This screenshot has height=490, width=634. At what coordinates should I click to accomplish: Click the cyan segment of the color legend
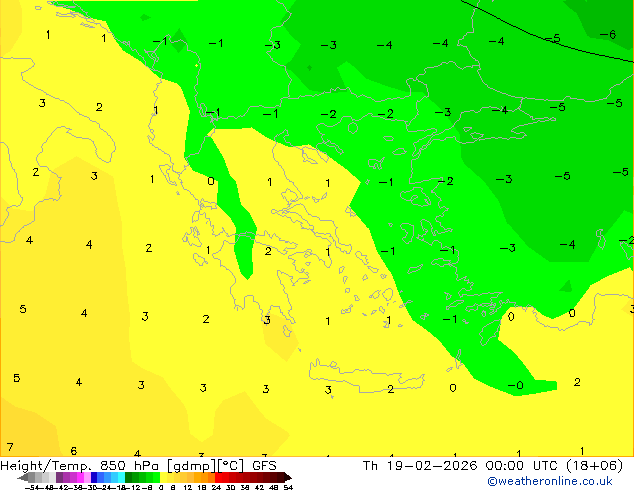[x=121, y=477]
